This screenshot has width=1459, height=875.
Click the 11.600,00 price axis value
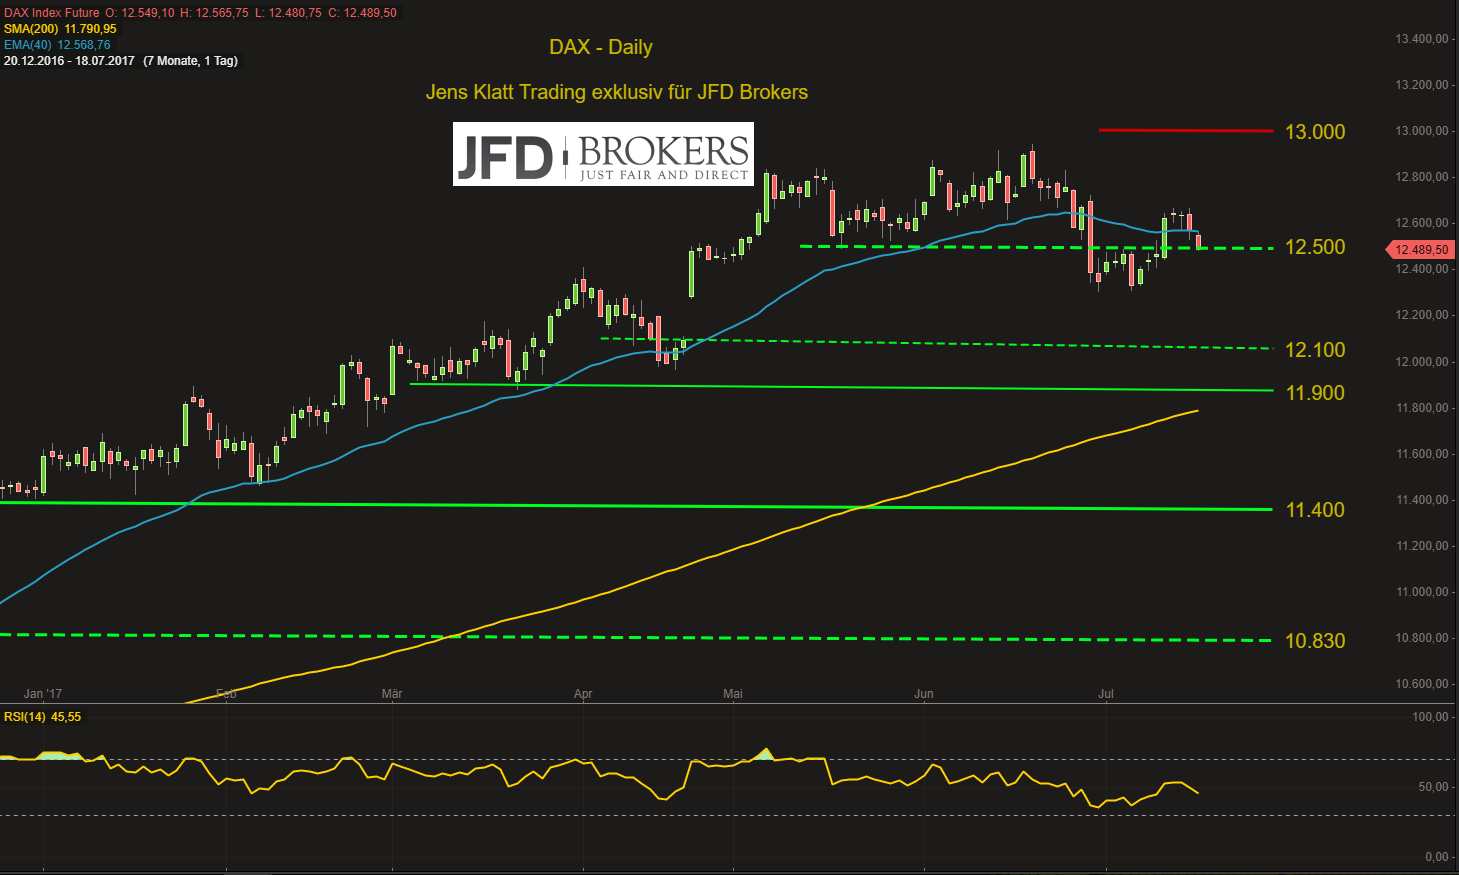pyautogui.click(x=1422, y=454)
